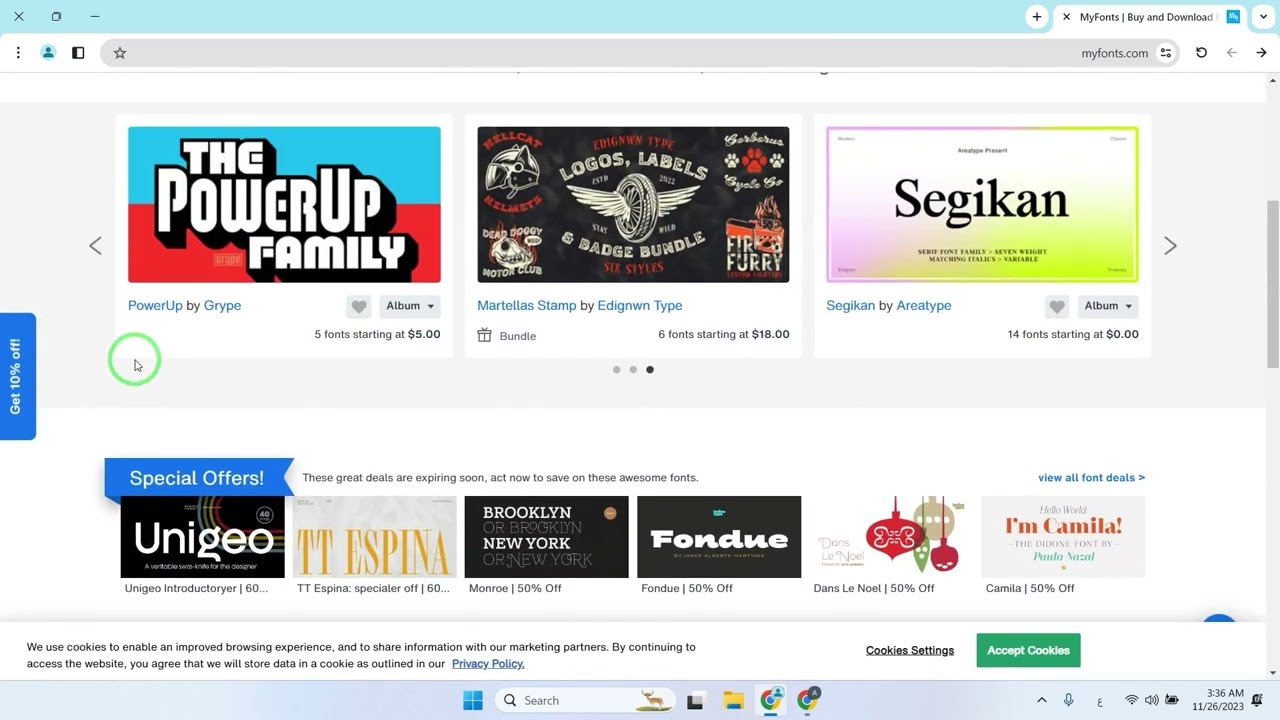Show hidden system tray icons chevron
Screen dimensions: 1280x720
coord(1041,701)
